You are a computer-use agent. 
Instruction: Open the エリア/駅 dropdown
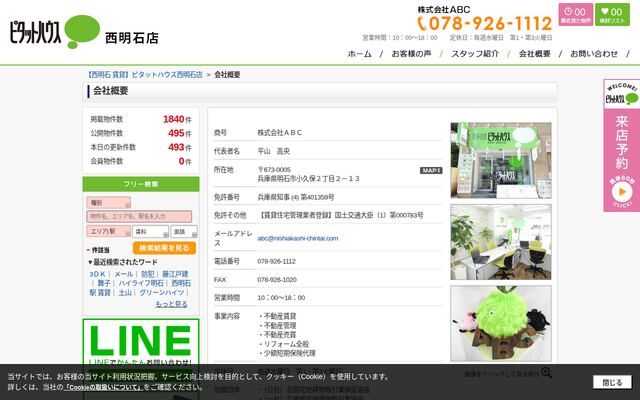click(109, 231)
